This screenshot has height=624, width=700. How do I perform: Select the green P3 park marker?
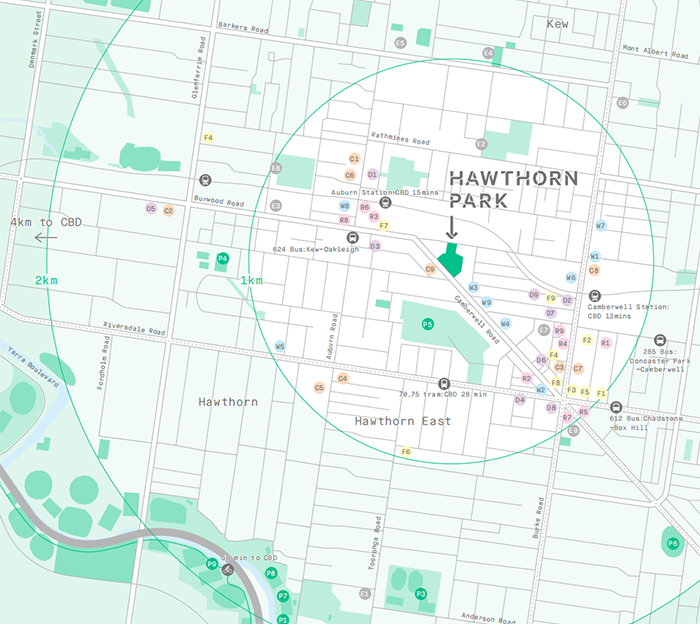click(421, 594)
